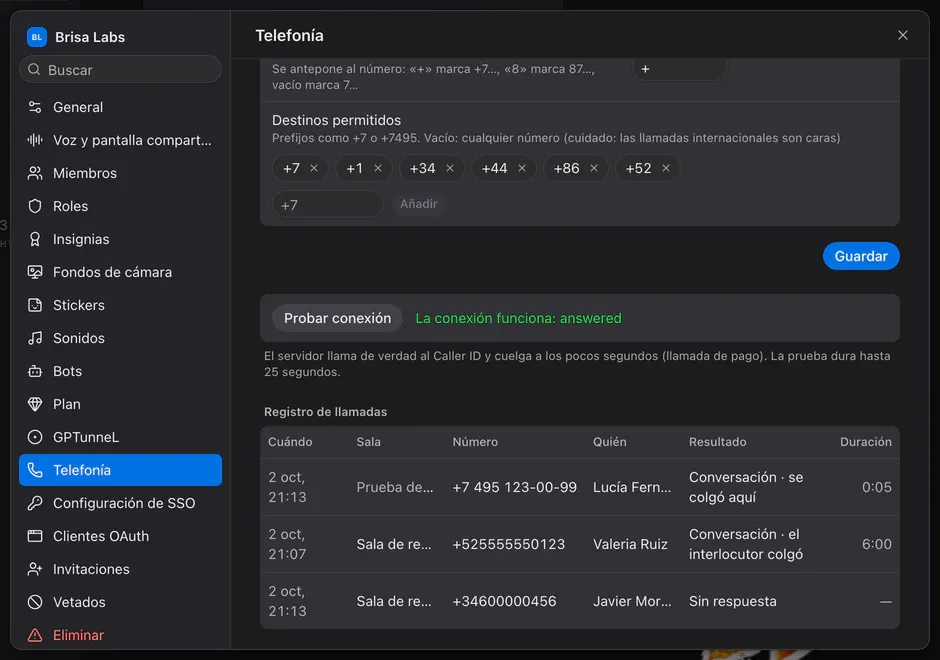940x660 pixels.
Task: Open the General section
Action: point(120,107)
